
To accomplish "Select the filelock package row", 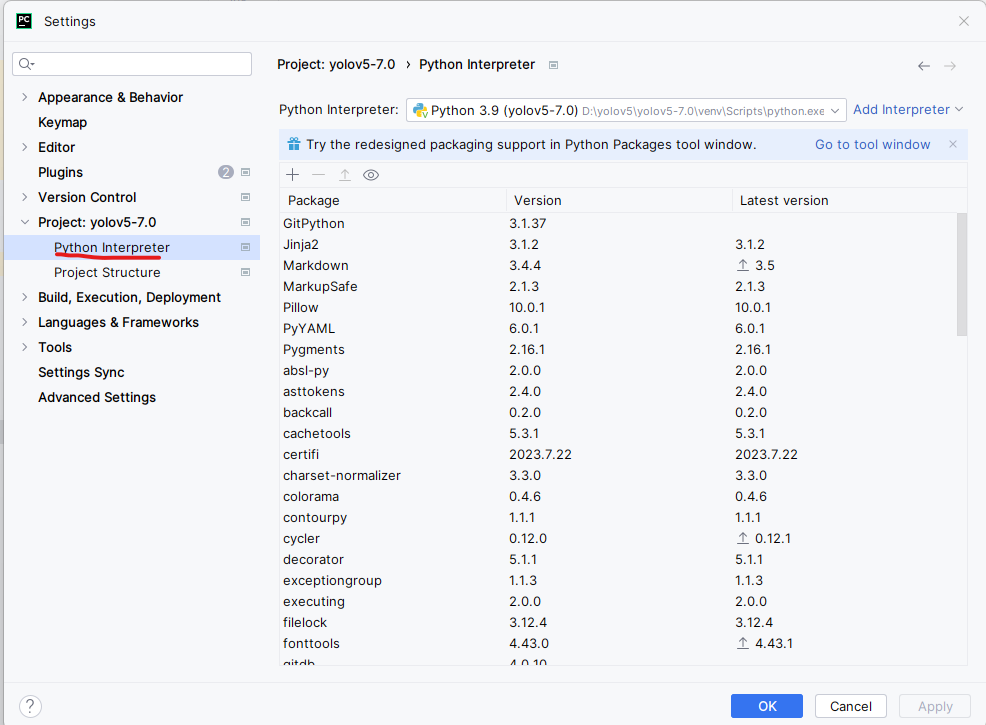I will pos(618,623).
